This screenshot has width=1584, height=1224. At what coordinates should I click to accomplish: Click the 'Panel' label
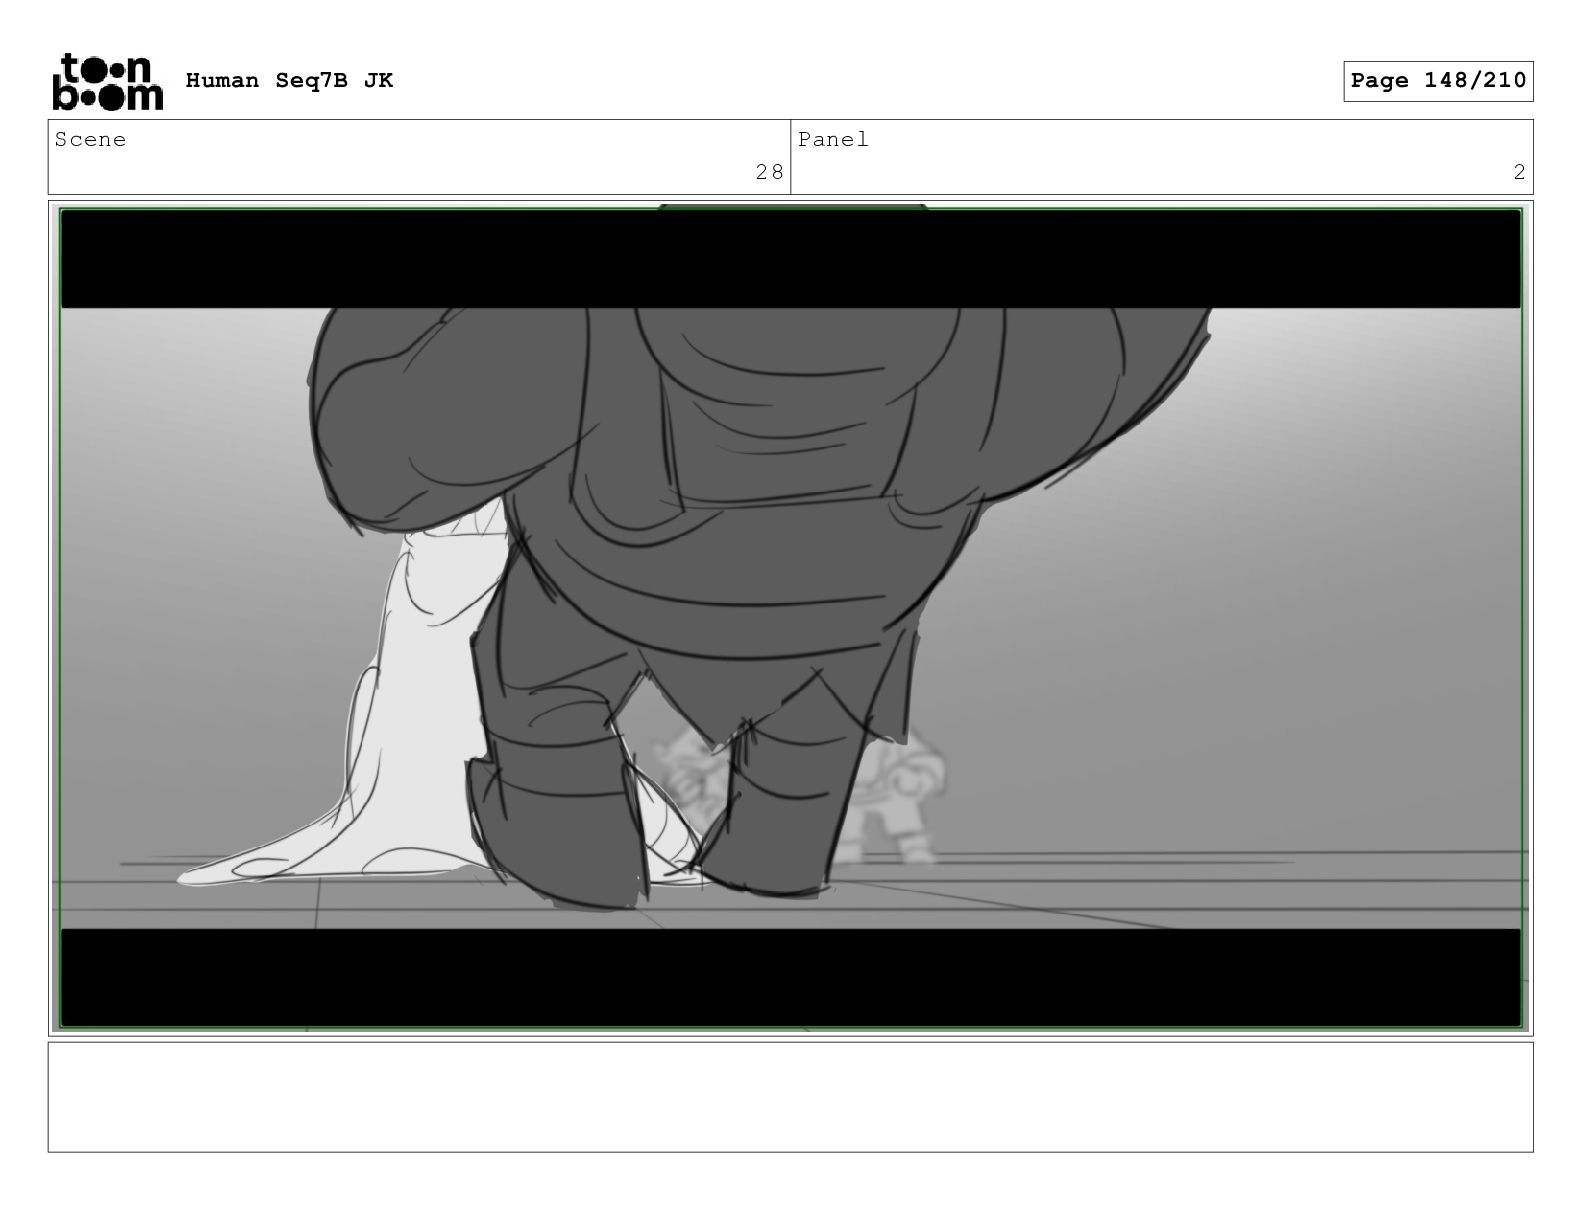pos(833,140)
